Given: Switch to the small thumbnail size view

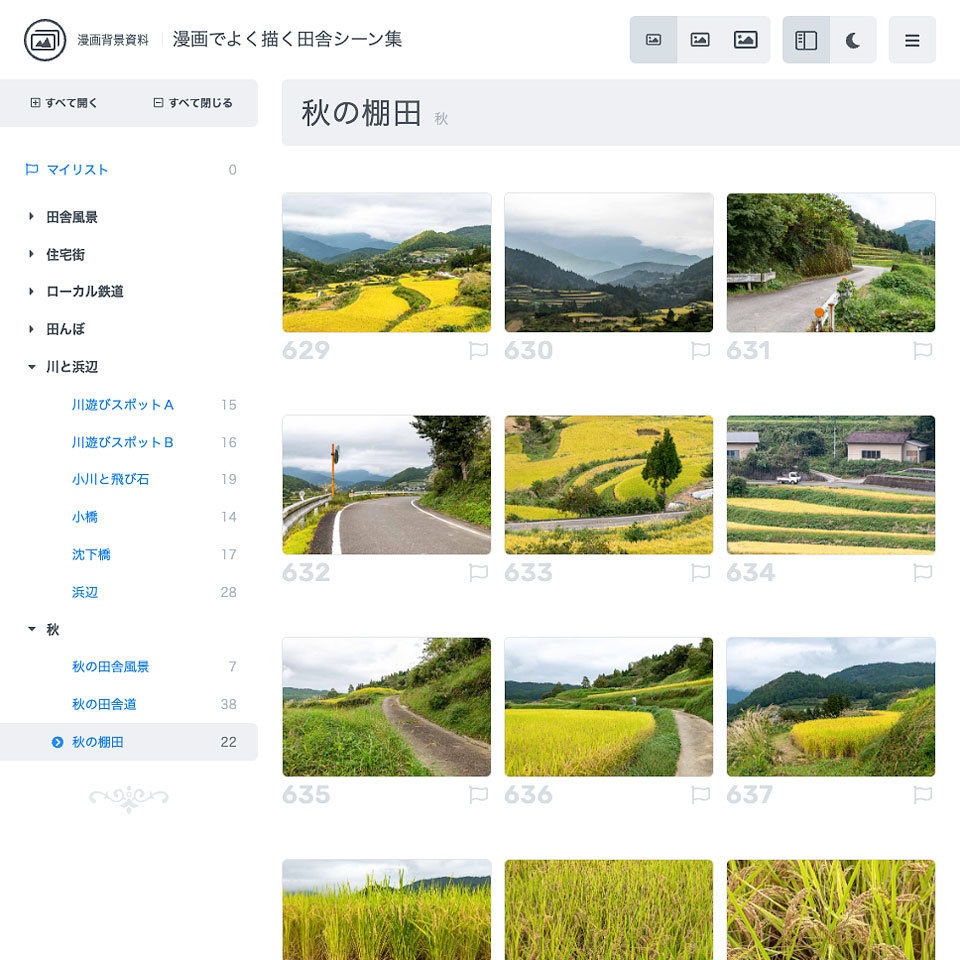Looking at the screenshot, I should [x=654, y=39].
